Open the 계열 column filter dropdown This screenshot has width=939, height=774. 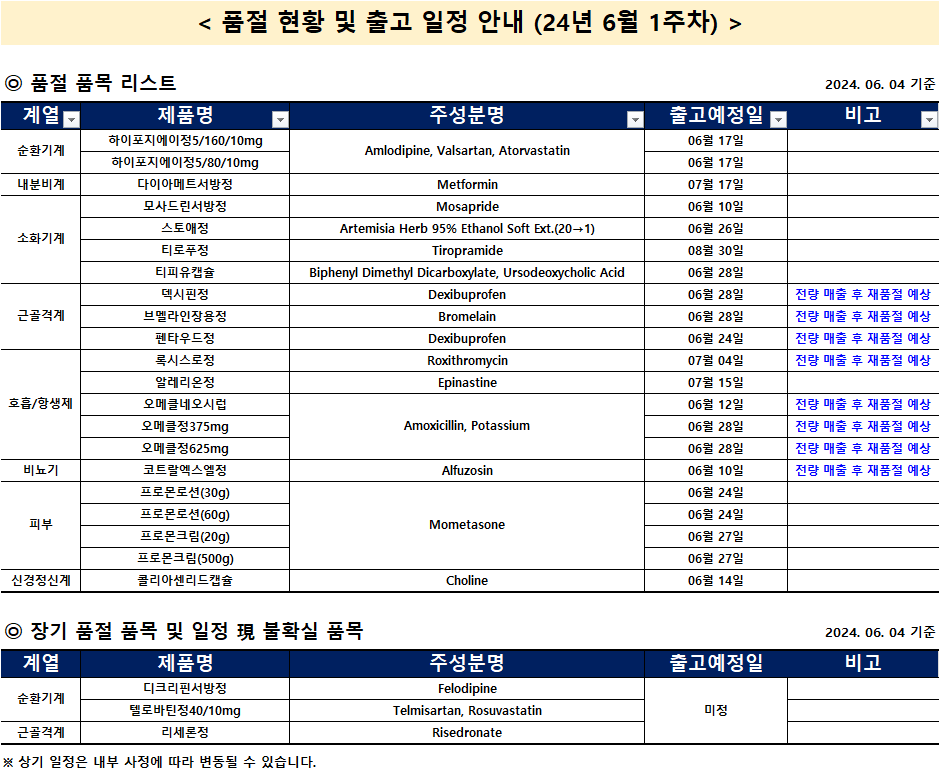click(71, 120)
